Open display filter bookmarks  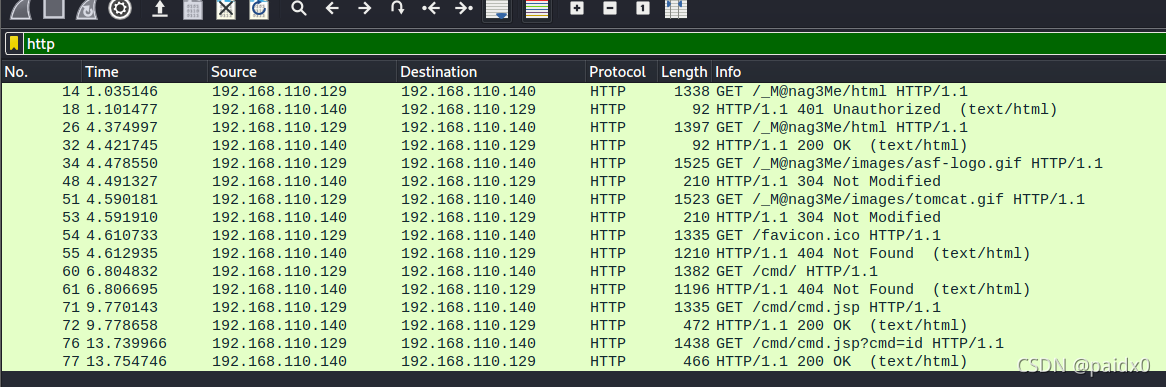coord(14,44)
